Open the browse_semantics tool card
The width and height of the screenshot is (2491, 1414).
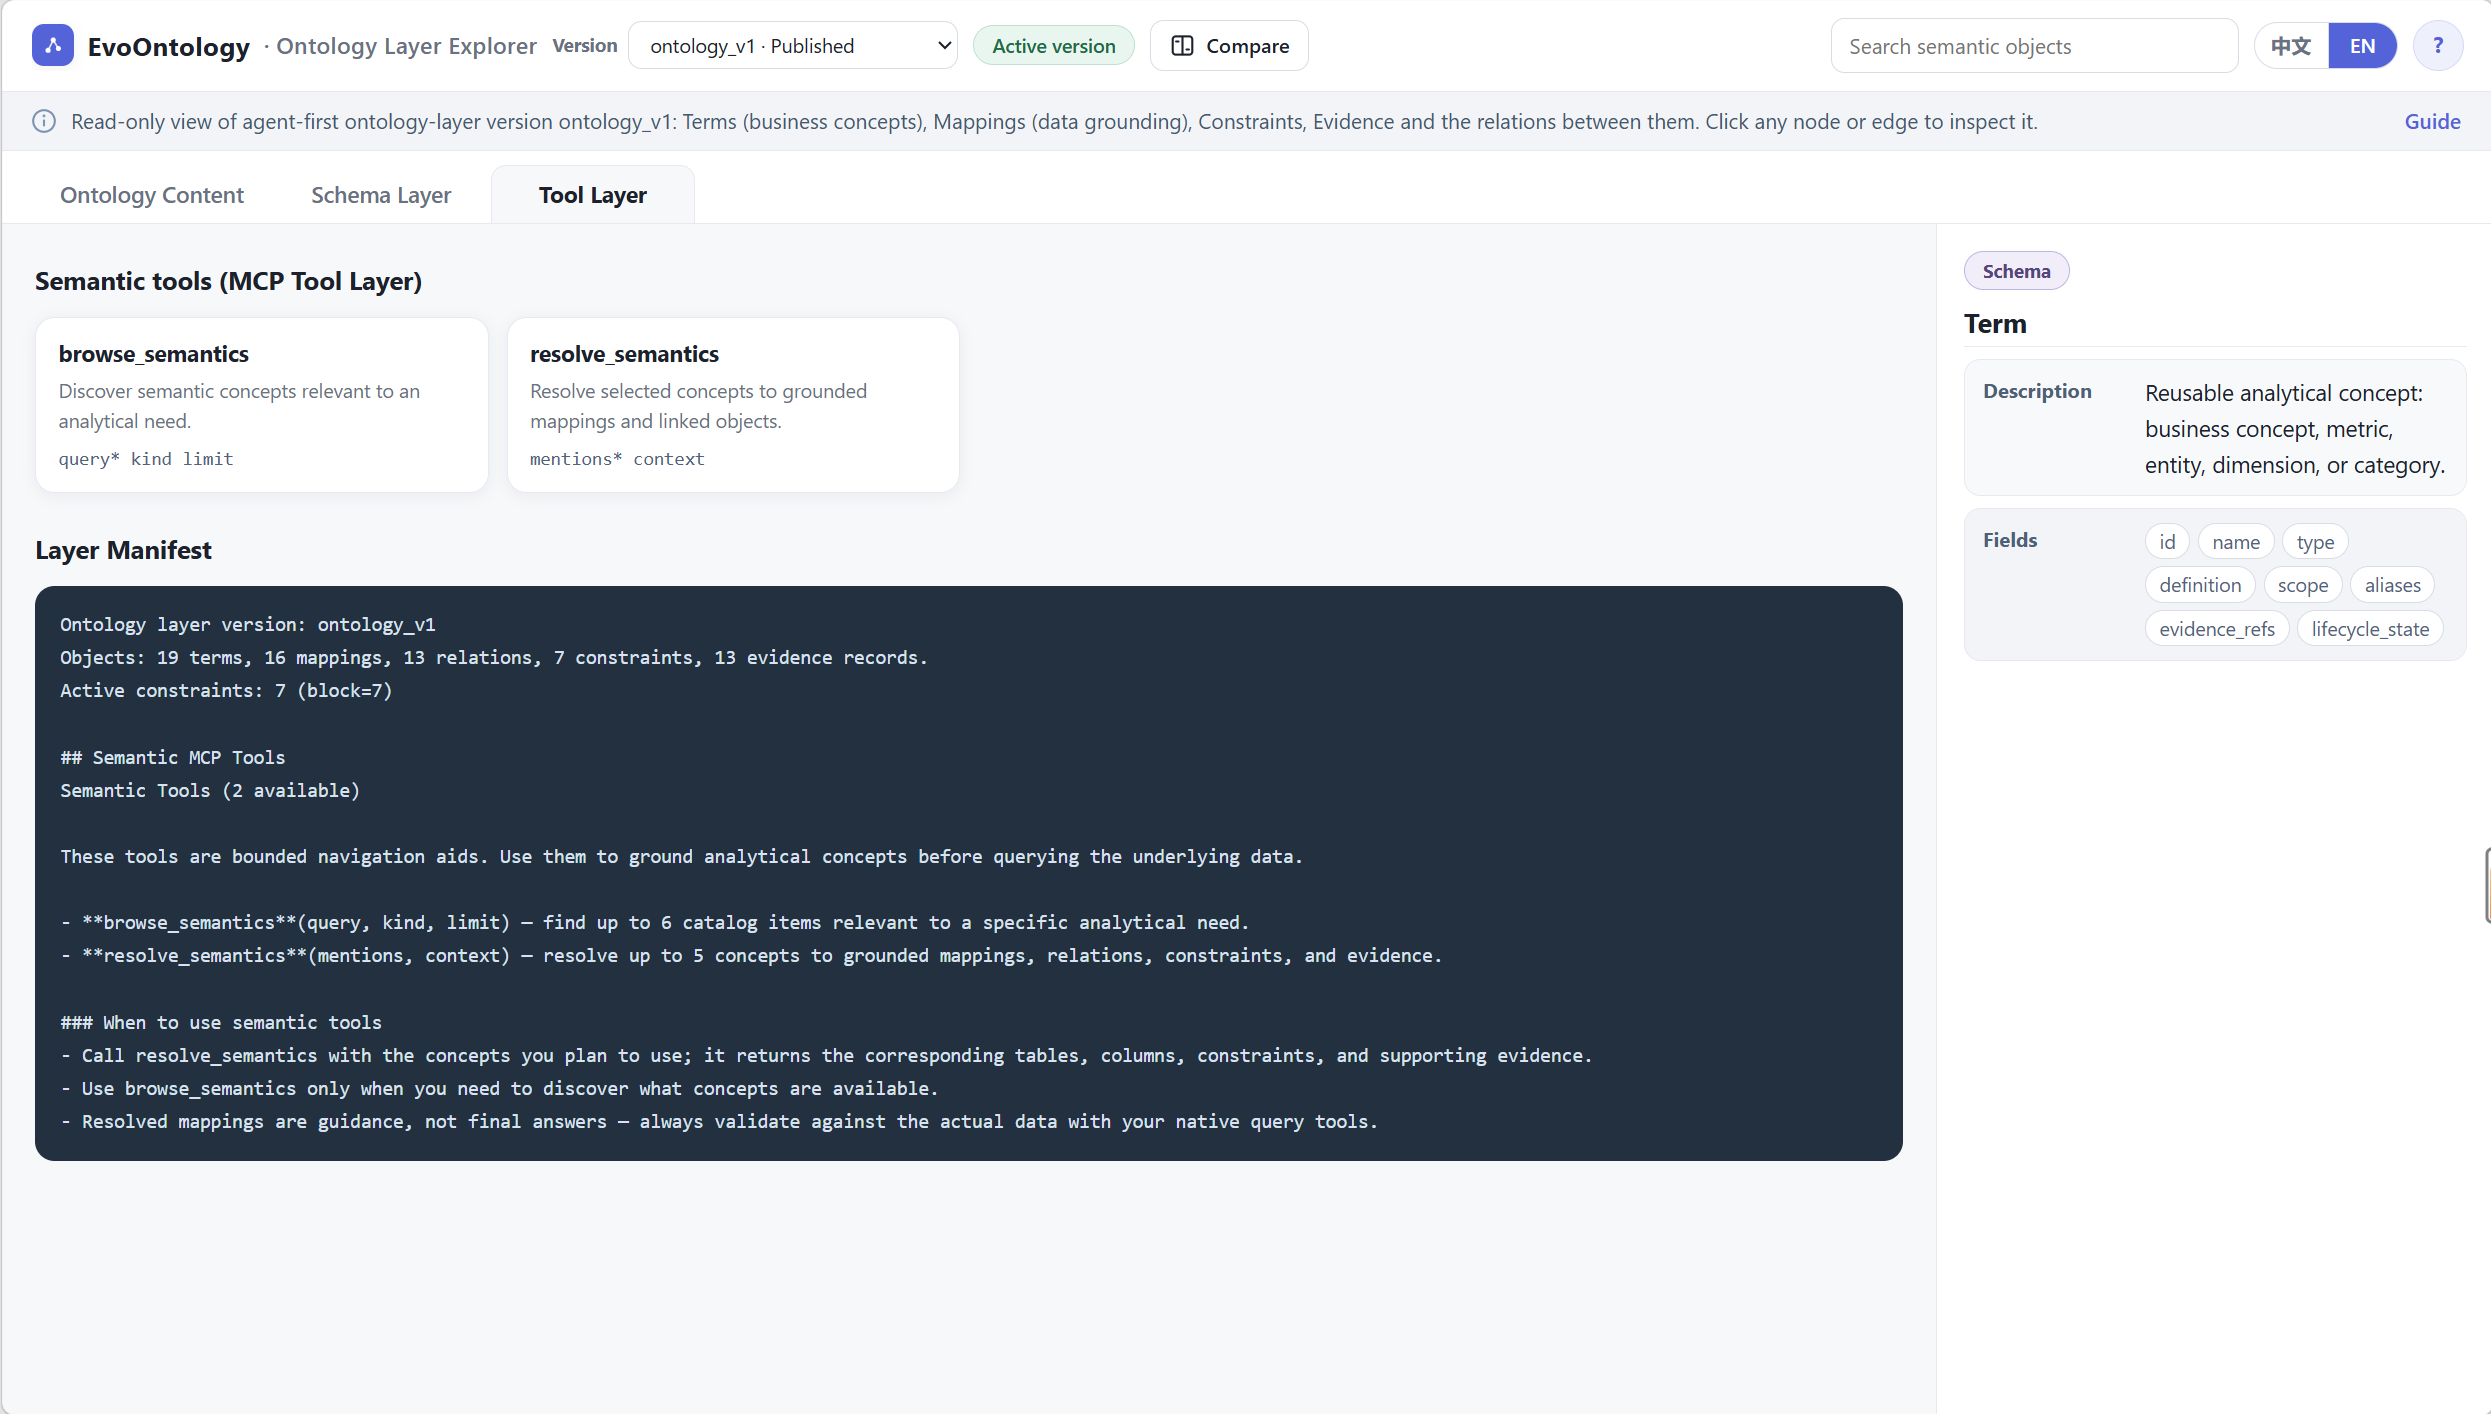(x=262, y=405)
